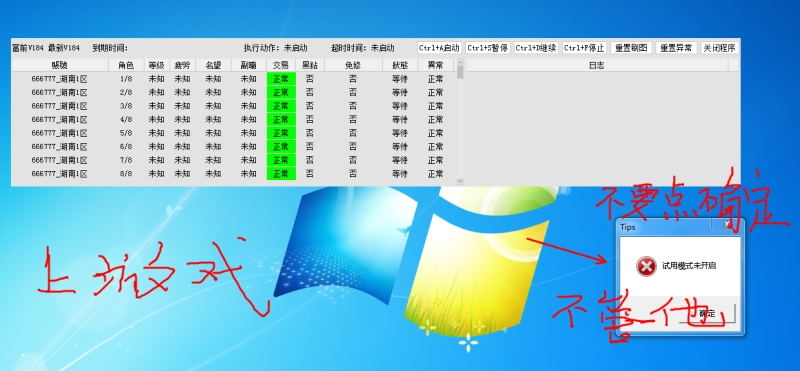Viewport: 800px width, 371px height.
Task: Select account row with role 4/8
Action: (x=233, y=119)
